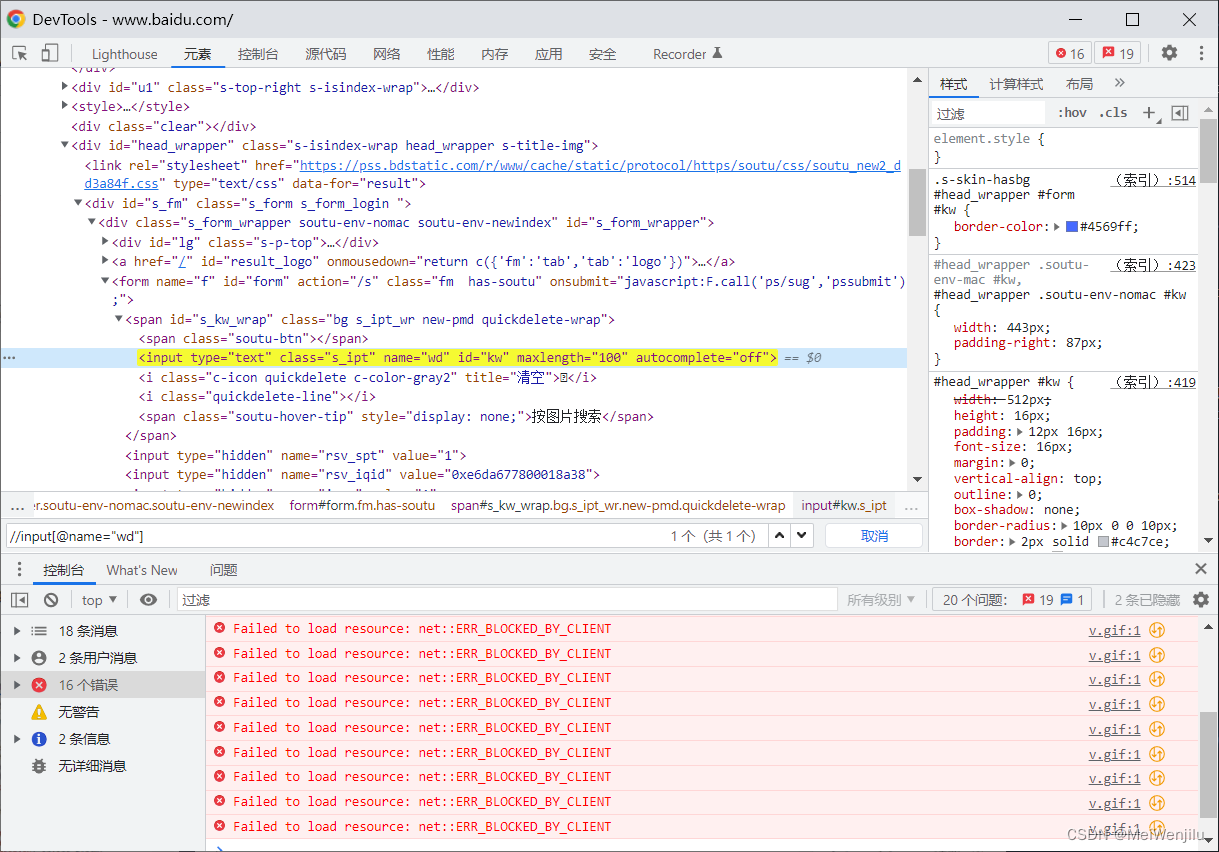
Task: Open the DevTools three-dot customize menu
Action: (x=1200, y=53)
